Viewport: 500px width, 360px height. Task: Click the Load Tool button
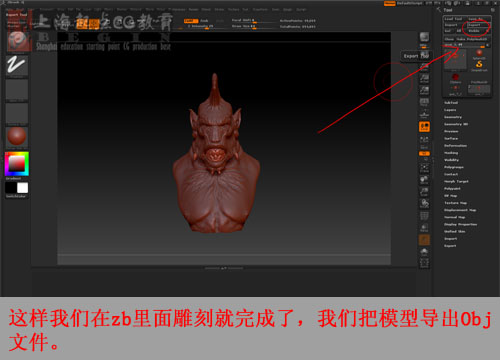[x=454, y=19]
